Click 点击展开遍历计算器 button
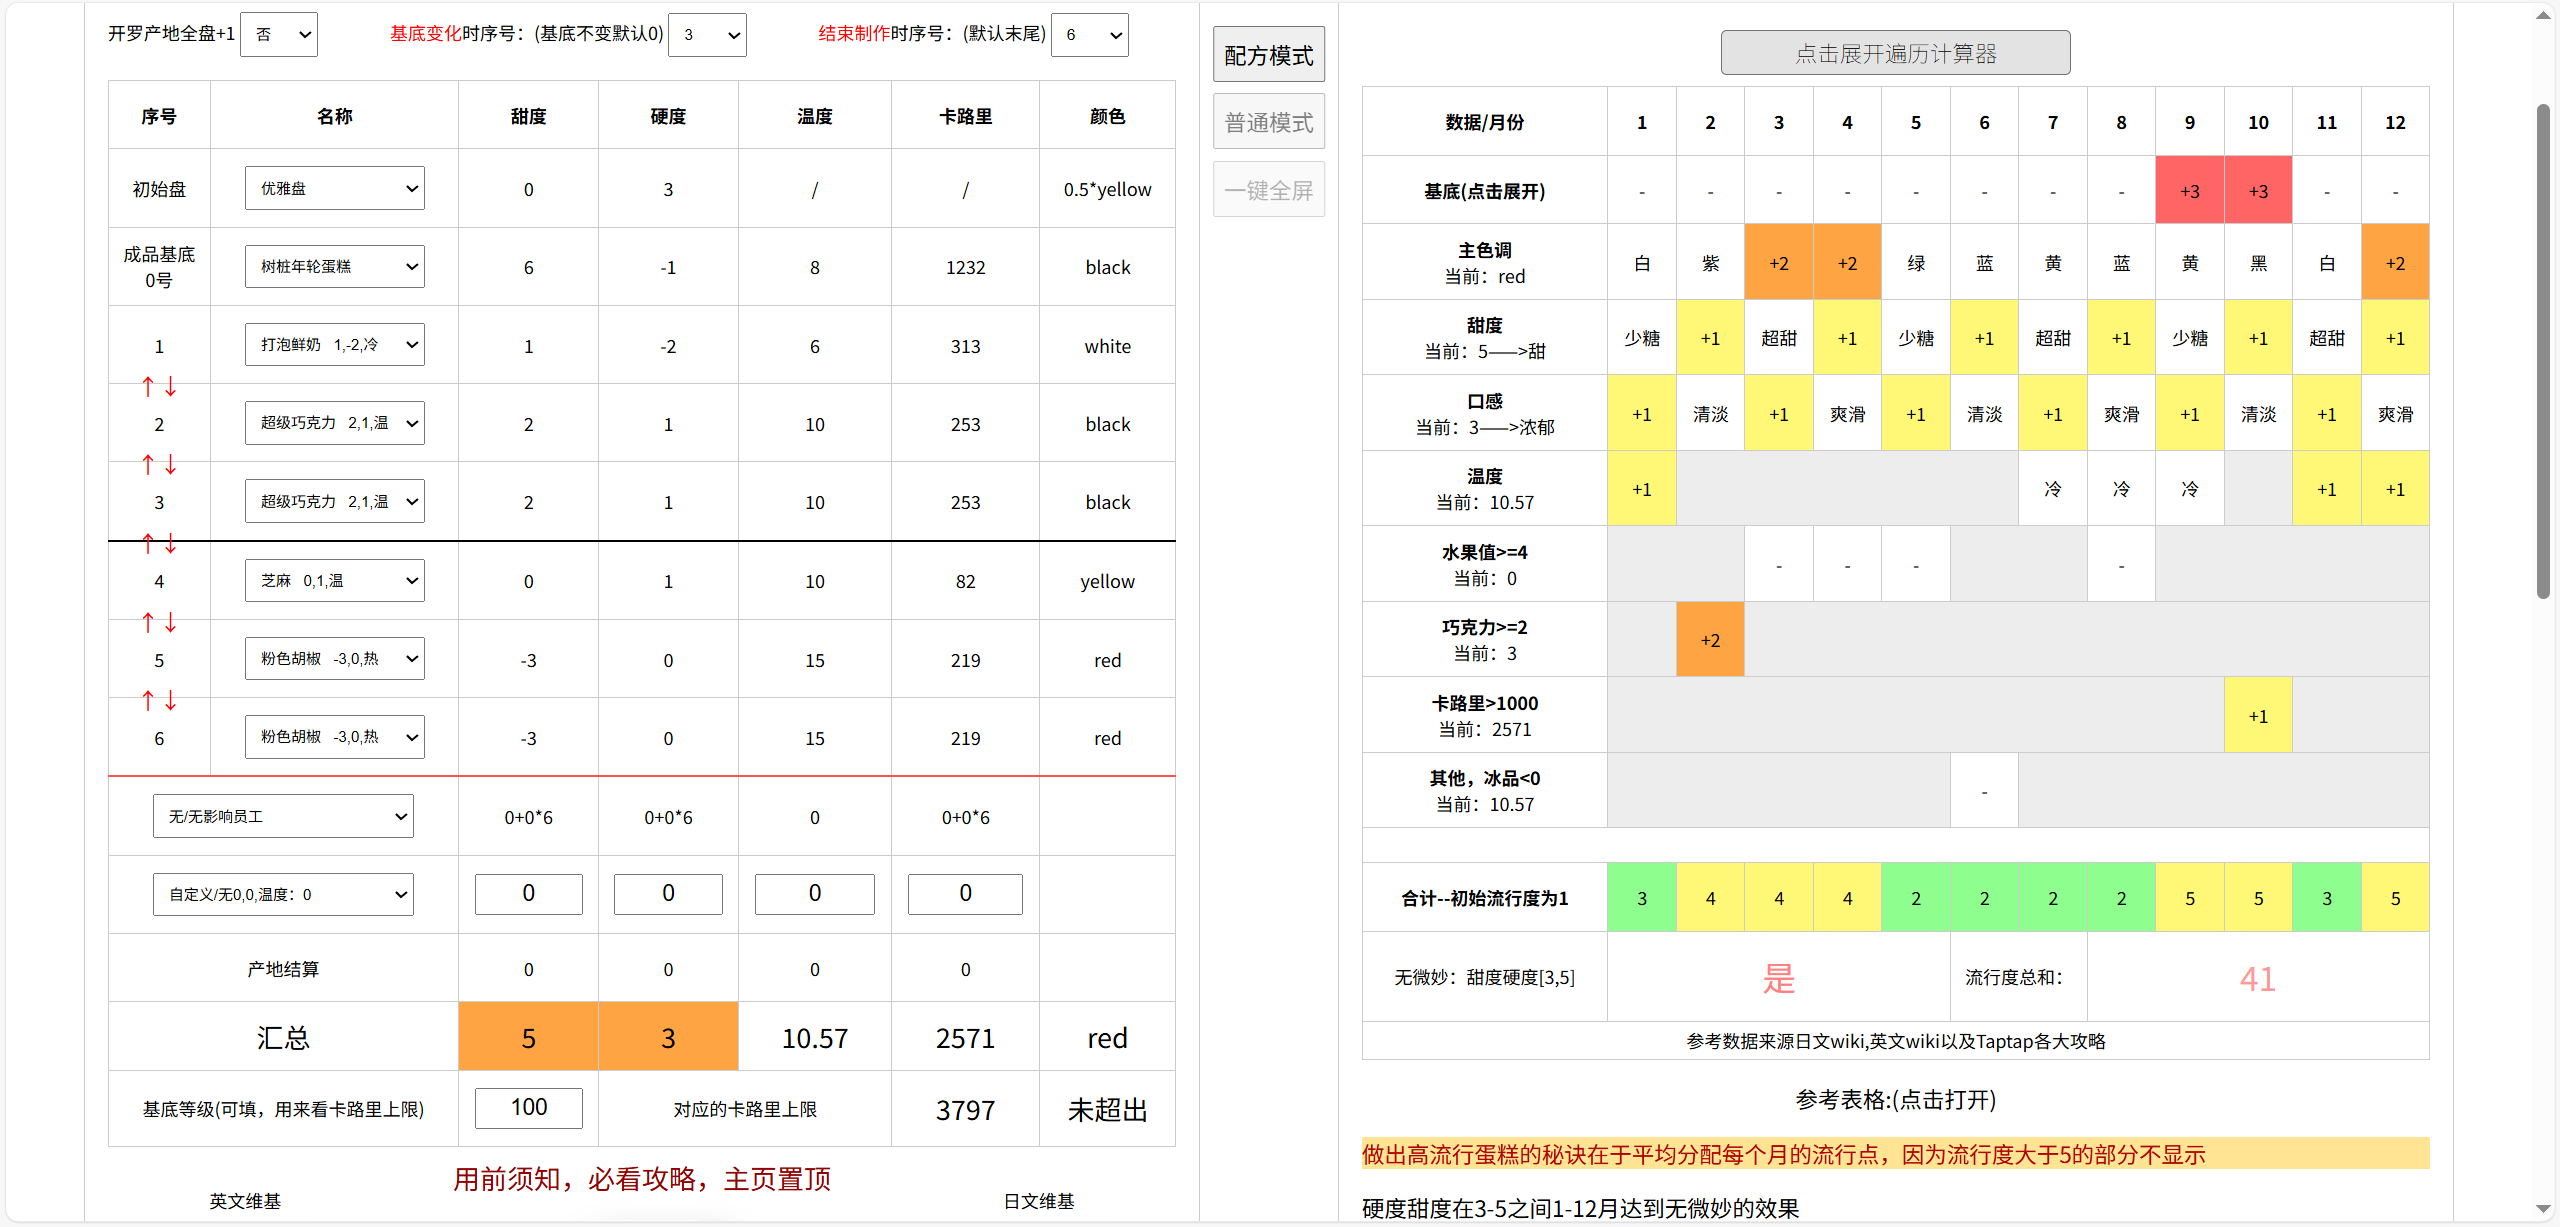This screenshot has width=2560, height=1227. pos(1895,53)
